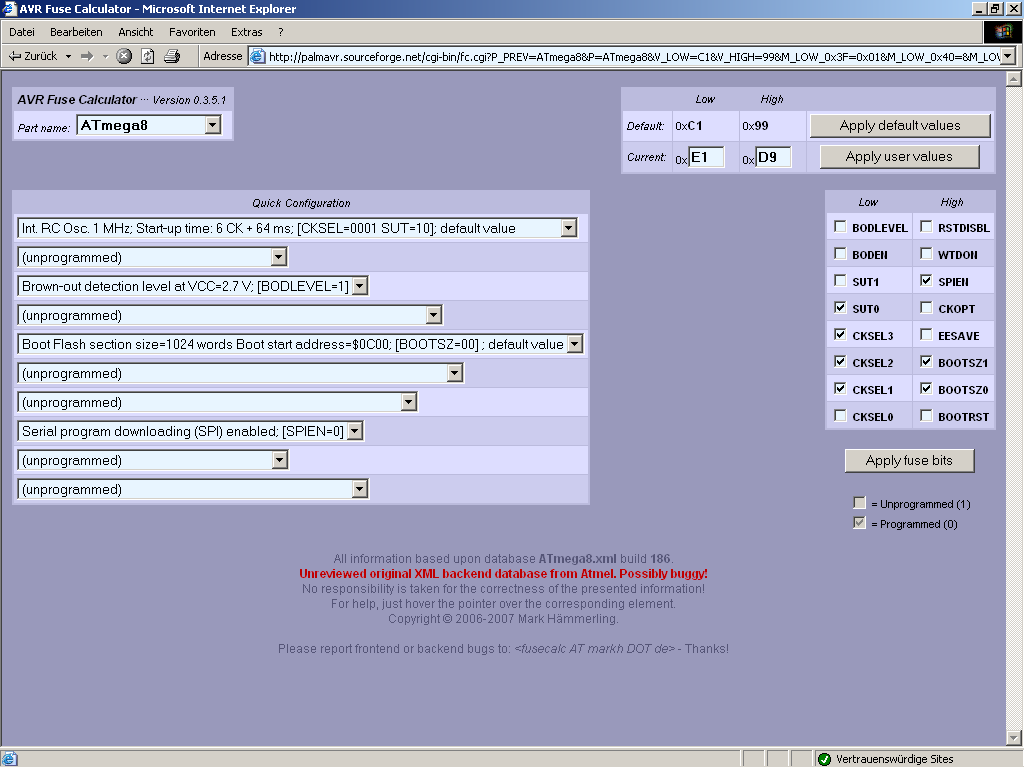Click the page icon in the address bar
The width and height of the screenshot is (1024, 768).
click(x=258, y=57)
